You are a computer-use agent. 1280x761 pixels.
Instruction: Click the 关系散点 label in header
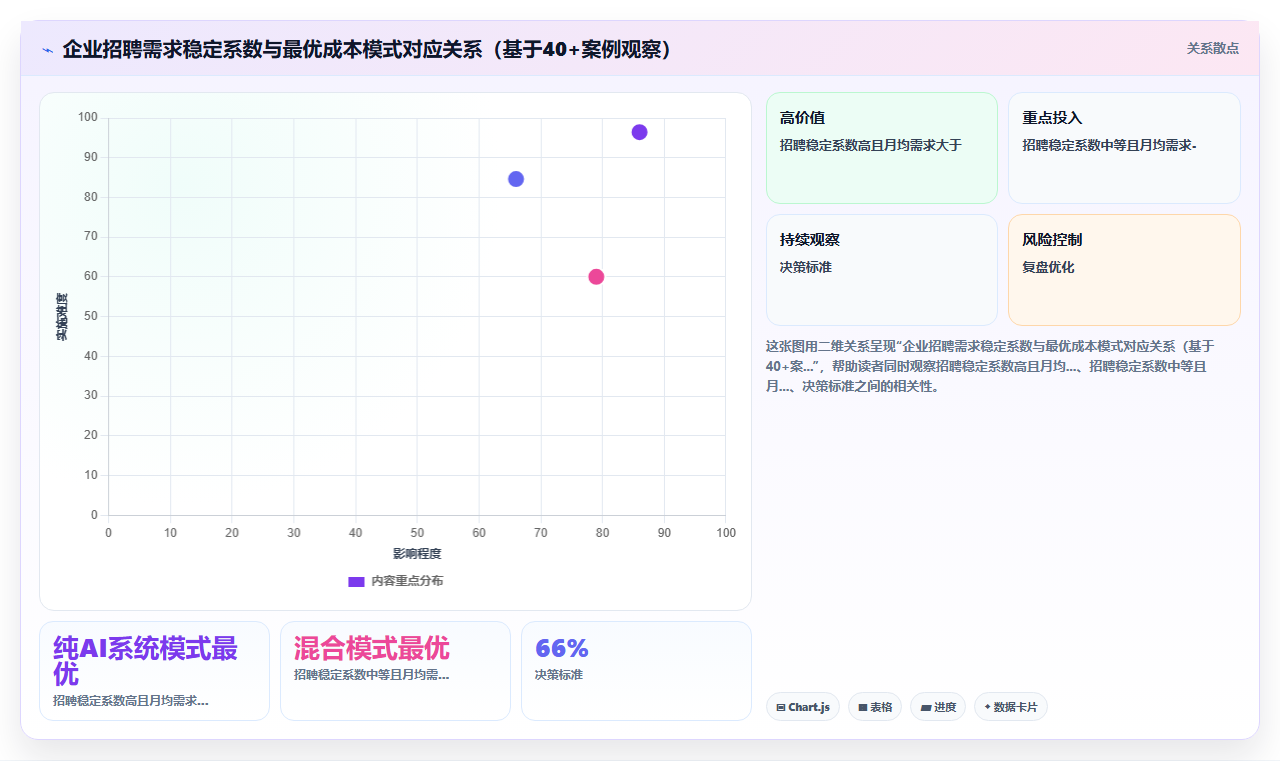[1212, 48]
